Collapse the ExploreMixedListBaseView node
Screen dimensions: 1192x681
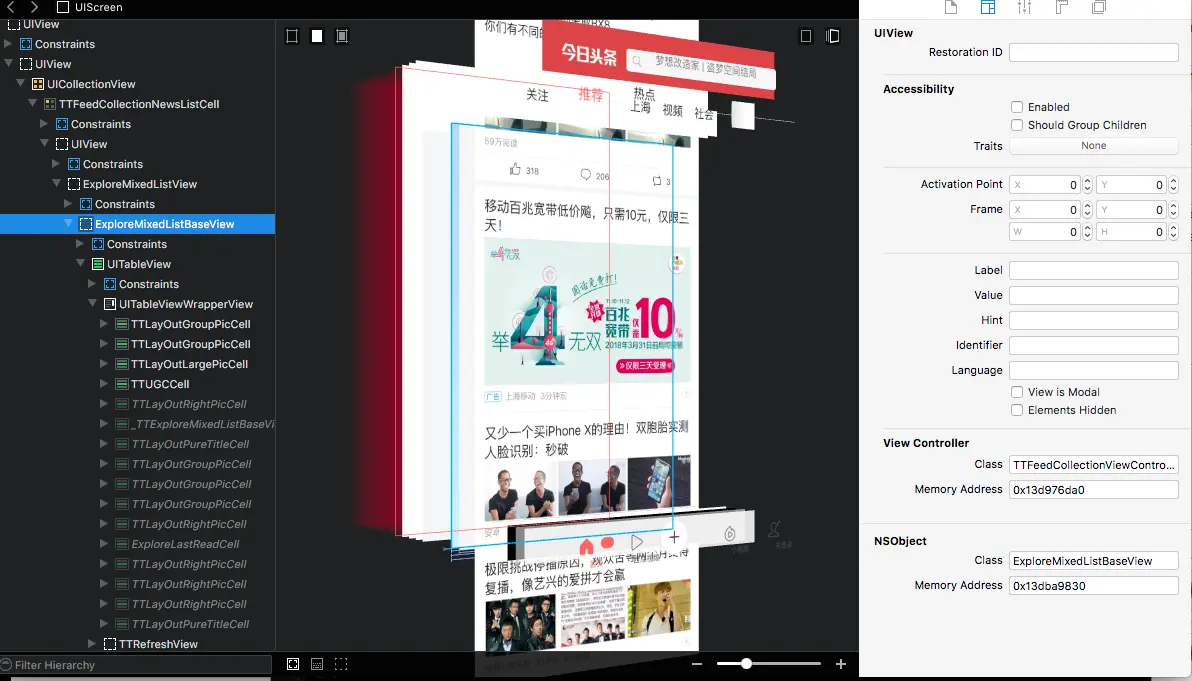click(68, 223)
